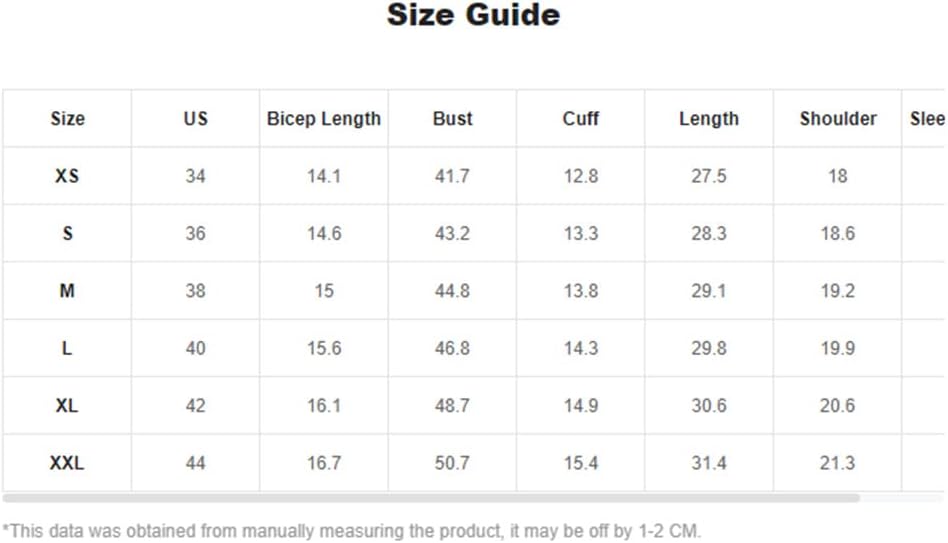This screenshot has width=948, height=543.
Task: Select the US column header
Action: pyautogui.click(x=195, y=119)
